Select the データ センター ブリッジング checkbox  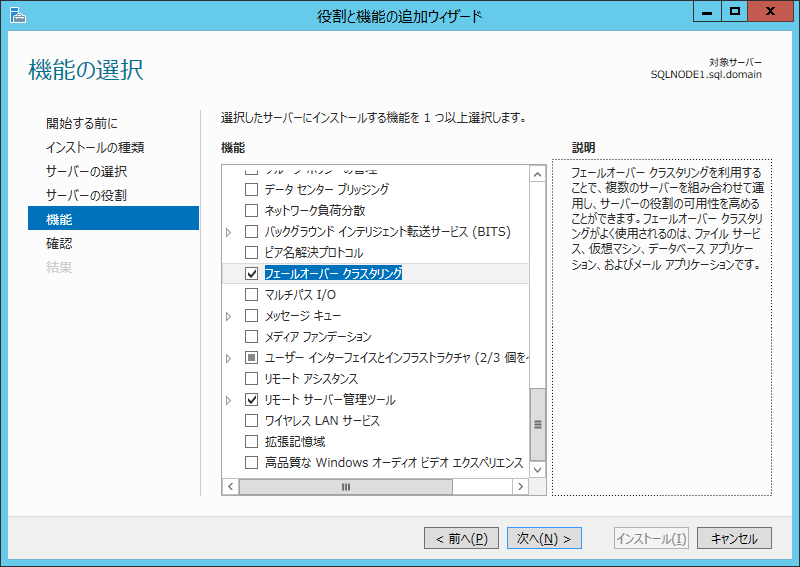pos(252,189)
